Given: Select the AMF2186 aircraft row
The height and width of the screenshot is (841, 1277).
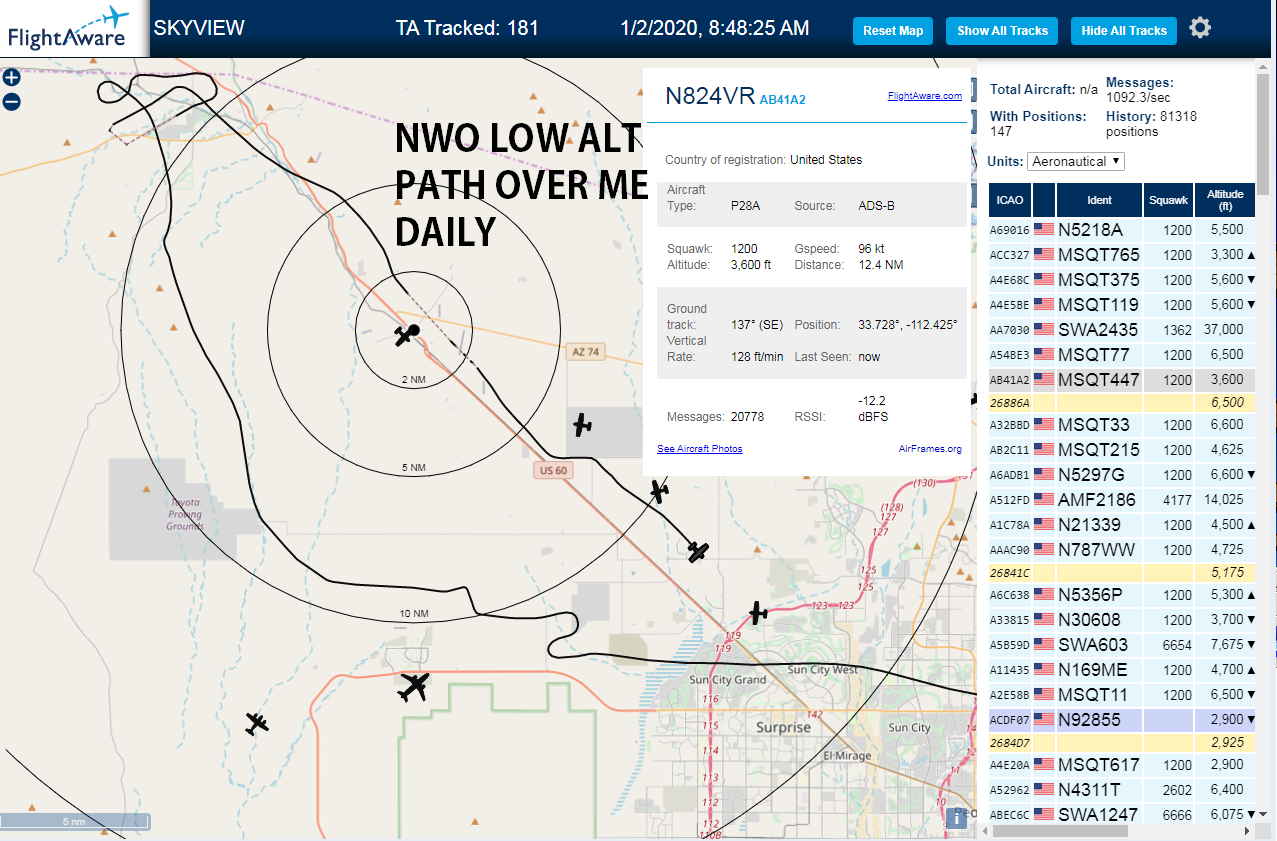Looking at the screenshot, I should click(x=1121, y=500).
